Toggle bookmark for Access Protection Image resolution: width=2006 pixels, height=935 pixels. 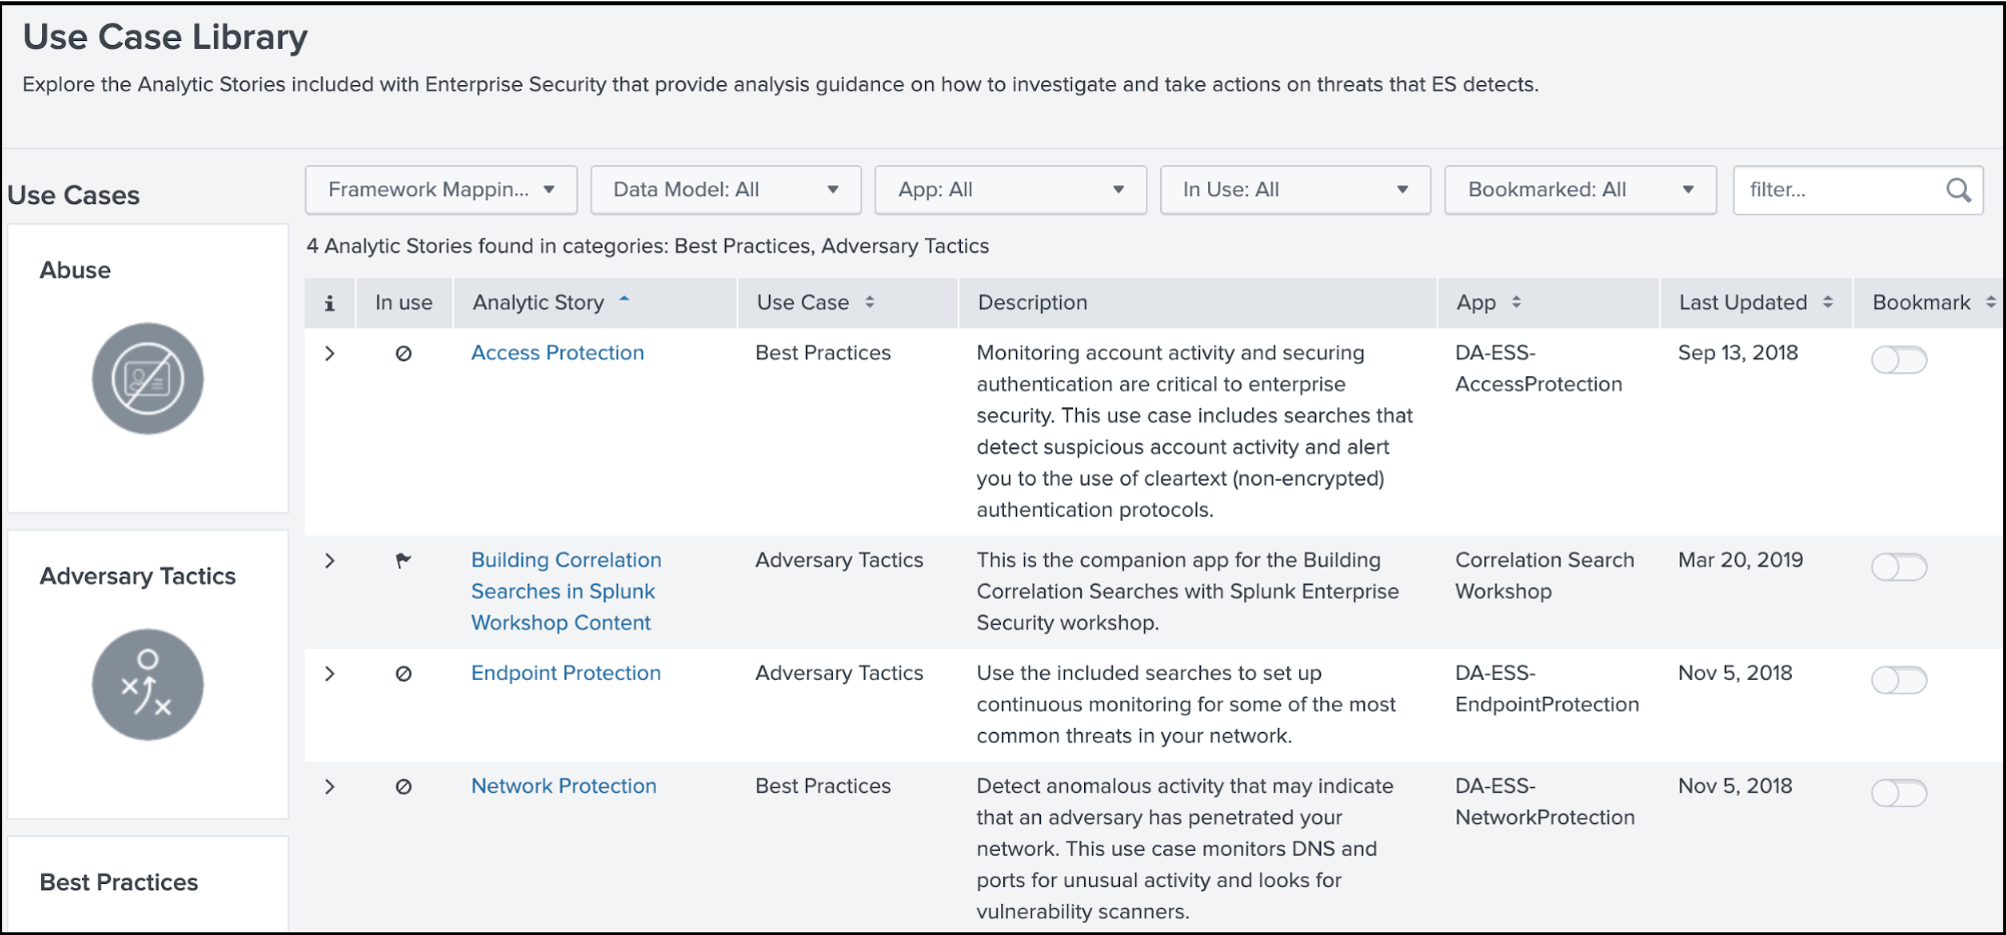[1899, 360]
